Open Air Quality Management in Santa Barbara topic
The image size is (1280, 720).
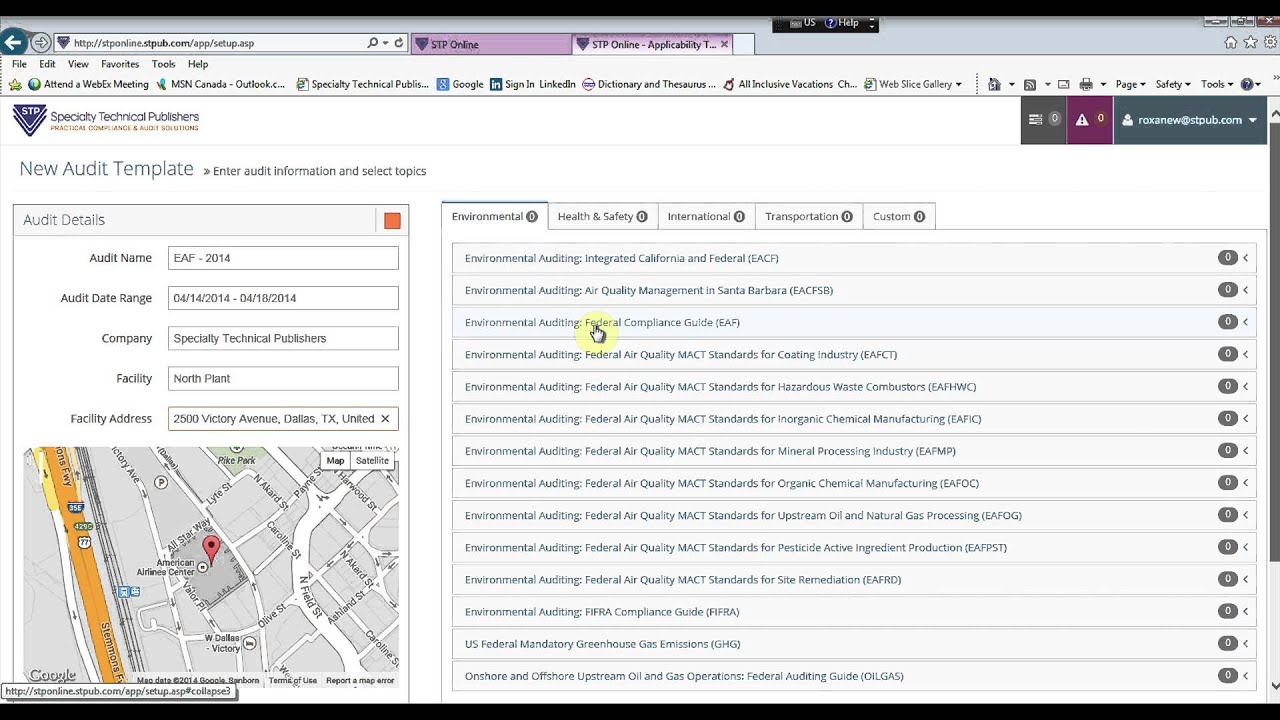[648, 290]
